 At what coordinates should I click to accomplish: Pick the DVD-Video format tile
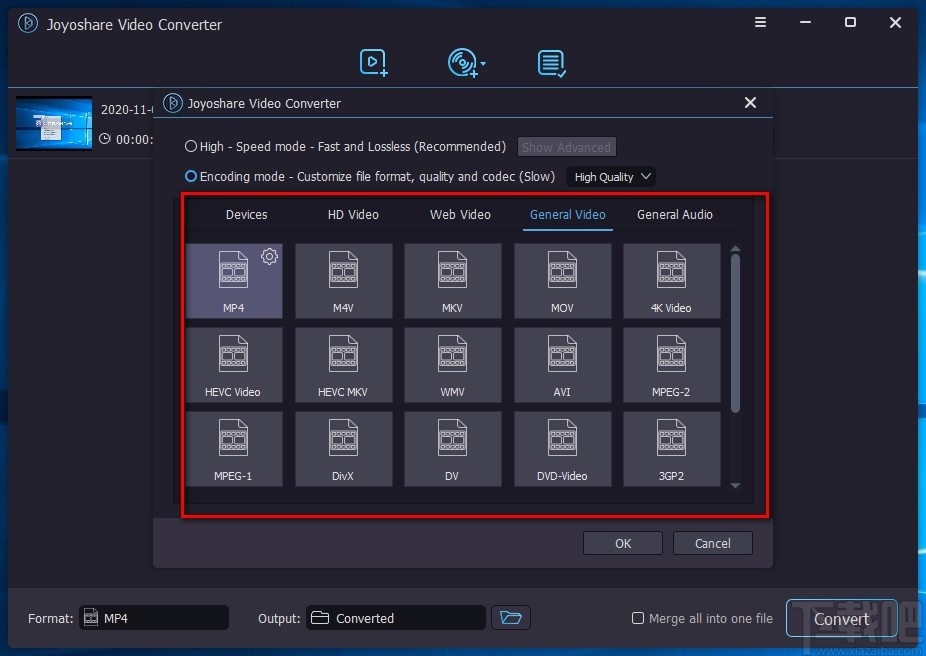click(562, 449)
